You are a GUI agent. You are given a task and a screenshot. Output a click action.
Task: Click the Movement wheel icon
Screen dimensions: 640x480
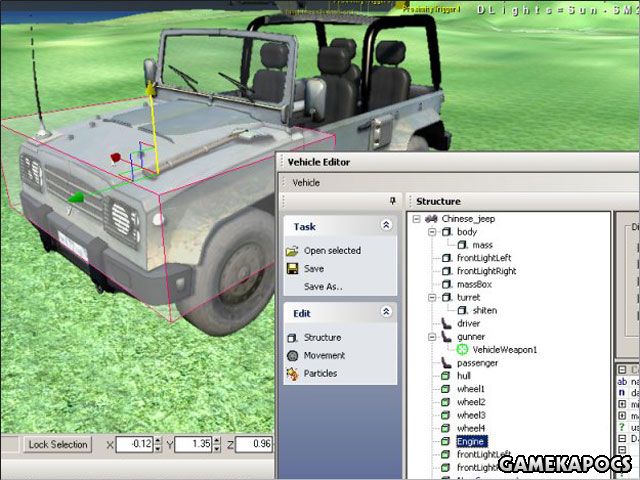(292, 356)
